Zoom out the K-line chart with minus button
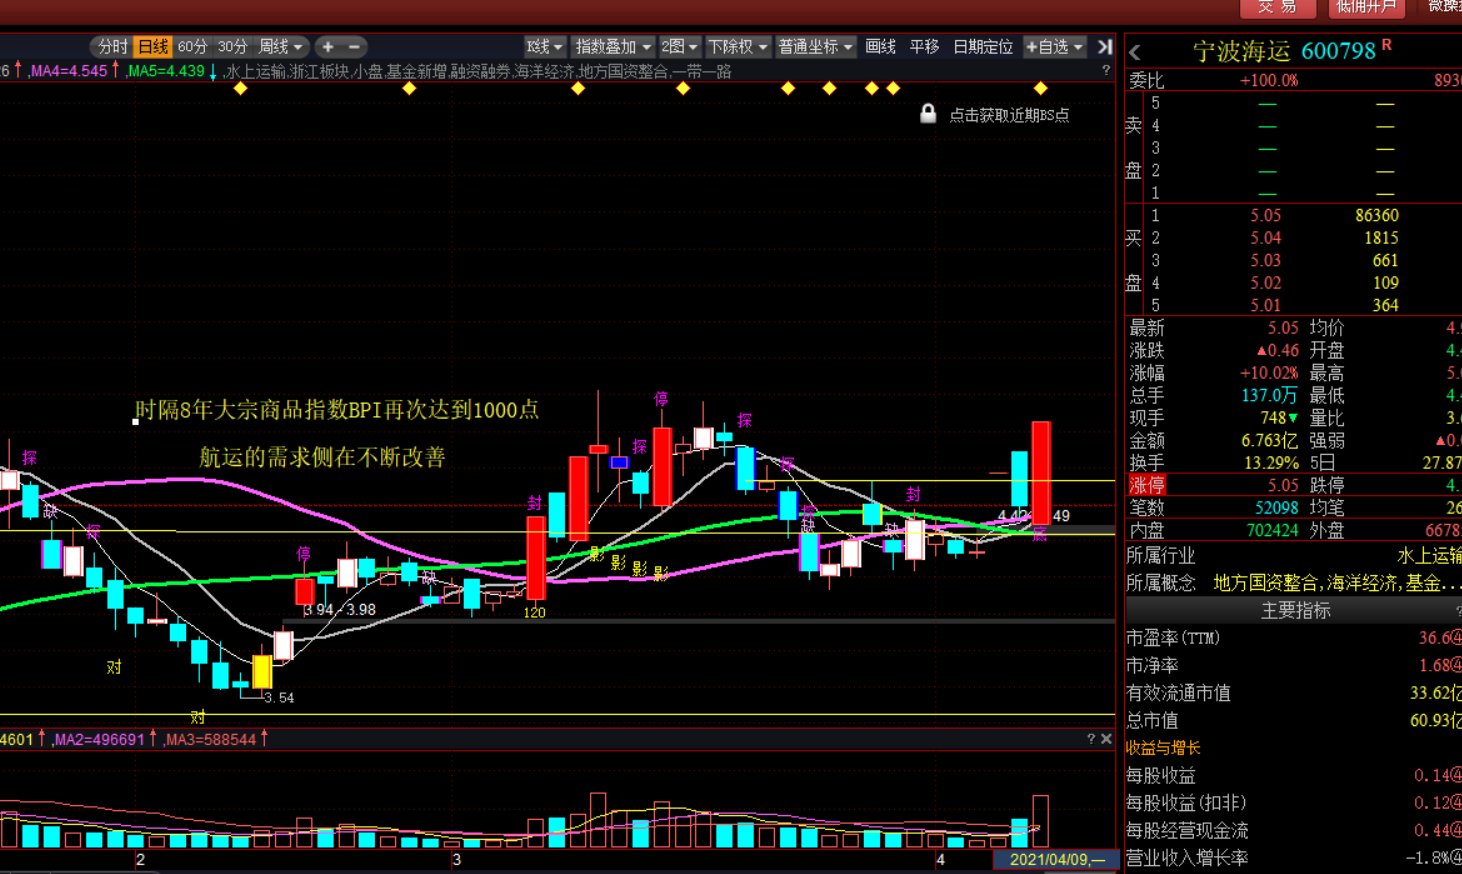The image size is (1462, 874). coord(354,47)
